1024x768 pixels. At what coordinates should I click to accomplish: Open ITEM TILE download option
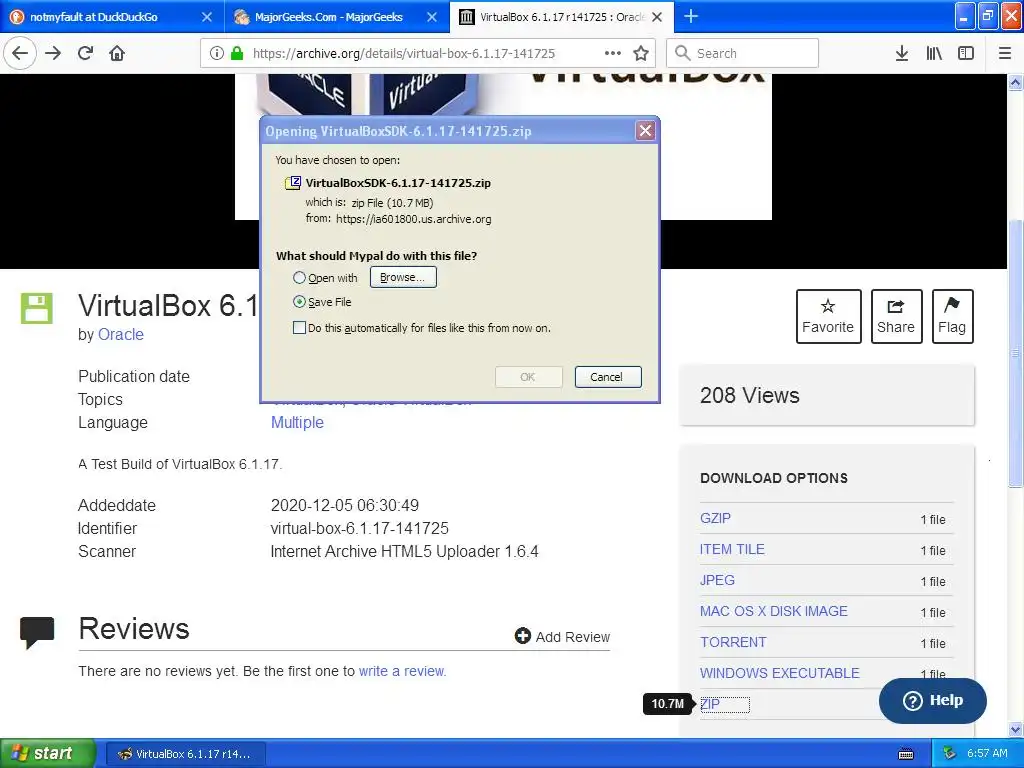click(x=732, y=549)
